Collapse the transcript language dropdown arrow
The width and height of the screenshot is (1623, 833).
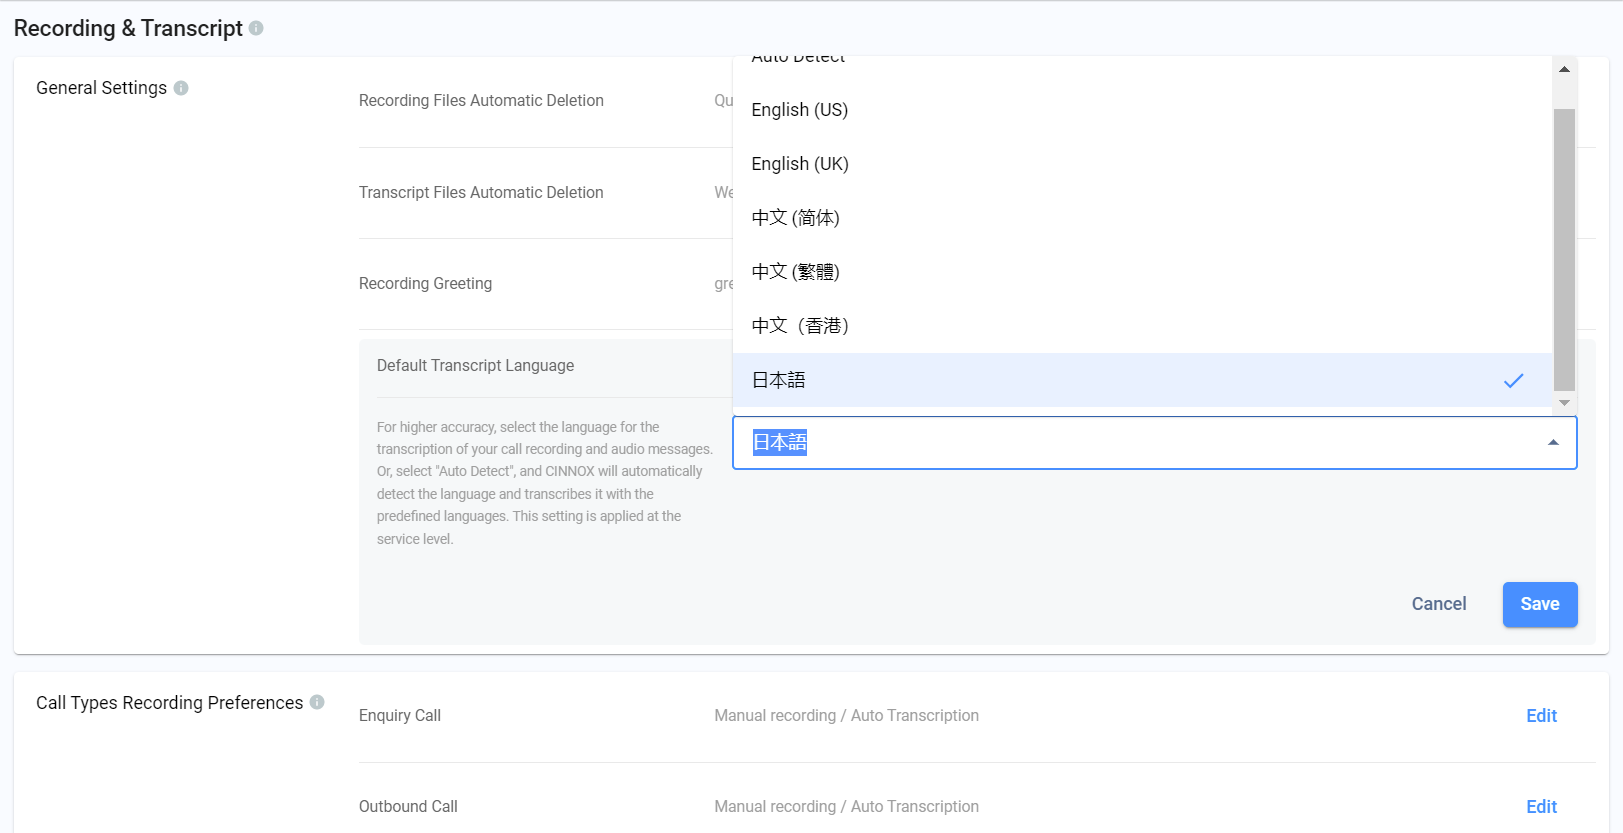tap(1553, 442)
